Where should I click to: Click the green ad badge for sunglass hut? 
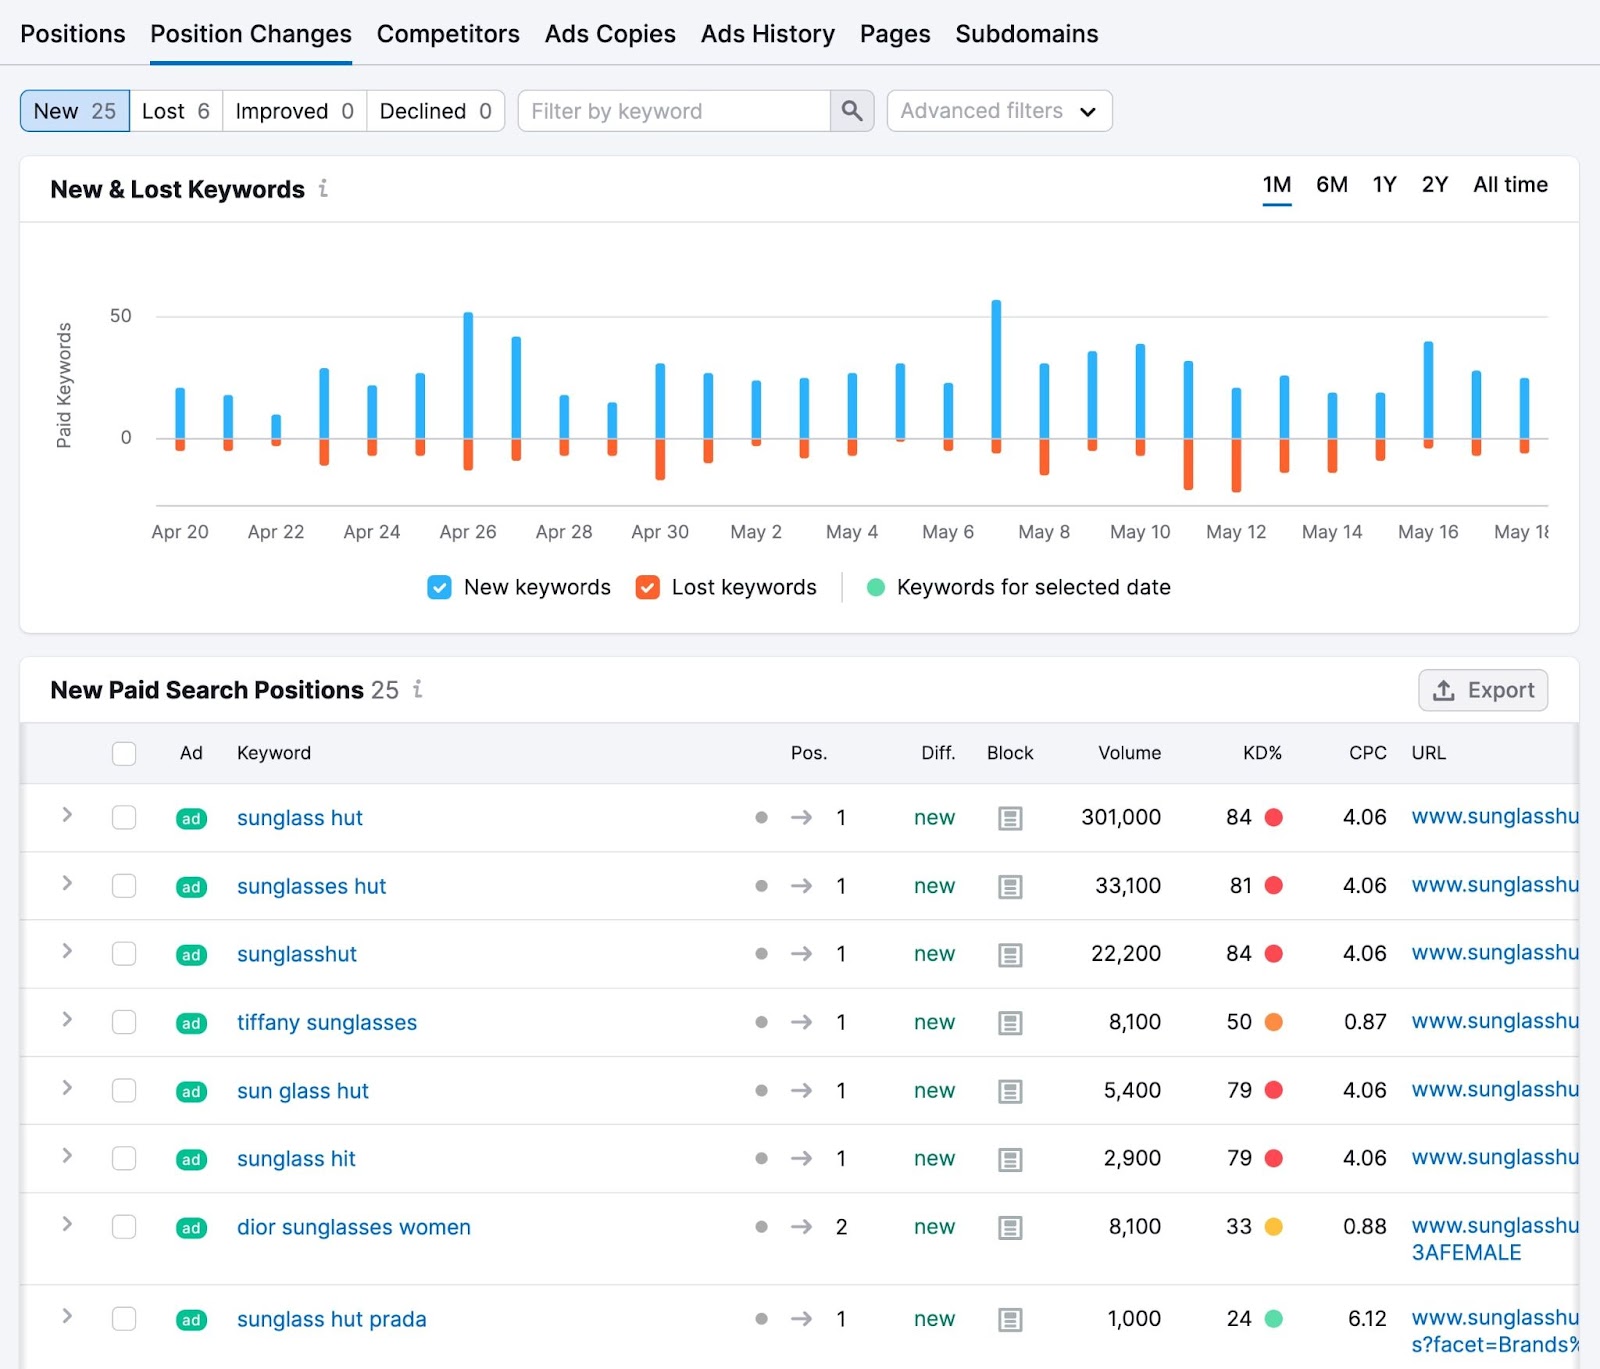point(190,818)
